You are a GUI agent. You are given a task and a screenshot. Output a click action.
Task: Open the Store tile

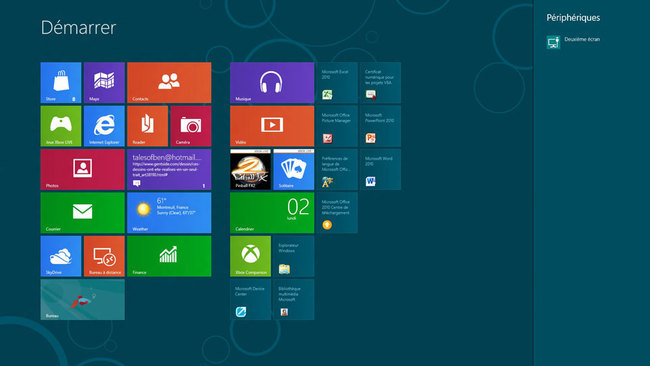tap(61, 82)
